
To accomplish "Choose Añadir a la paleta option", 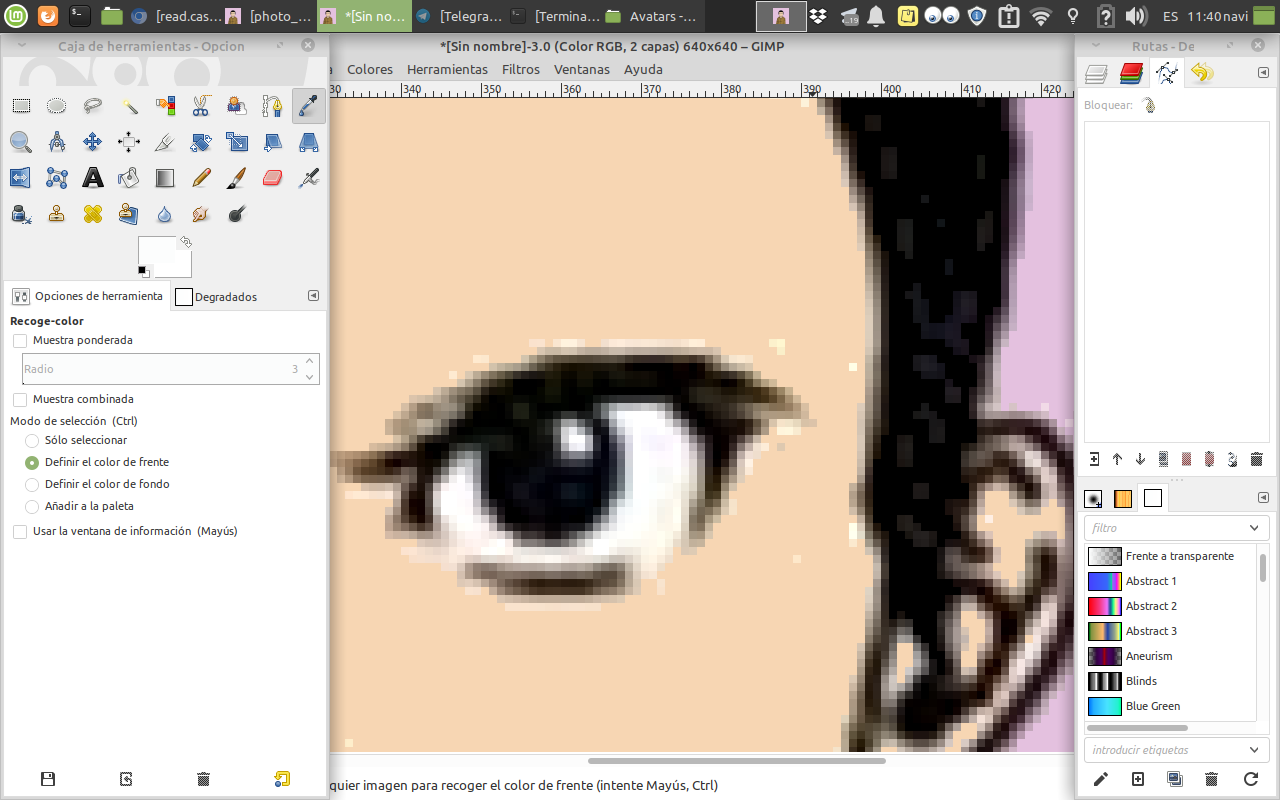I will point(32,506).
